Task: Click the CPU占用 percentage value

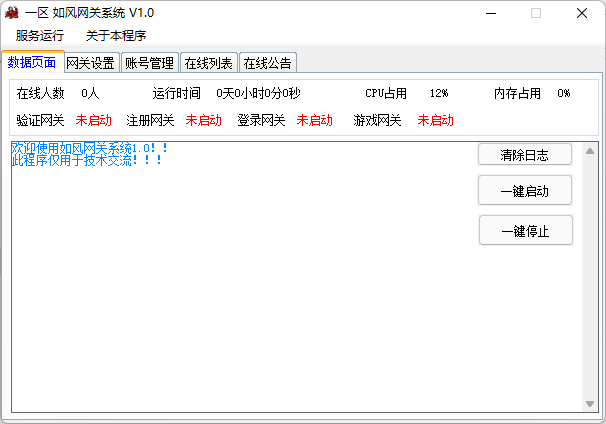Action: click(439, 93)
